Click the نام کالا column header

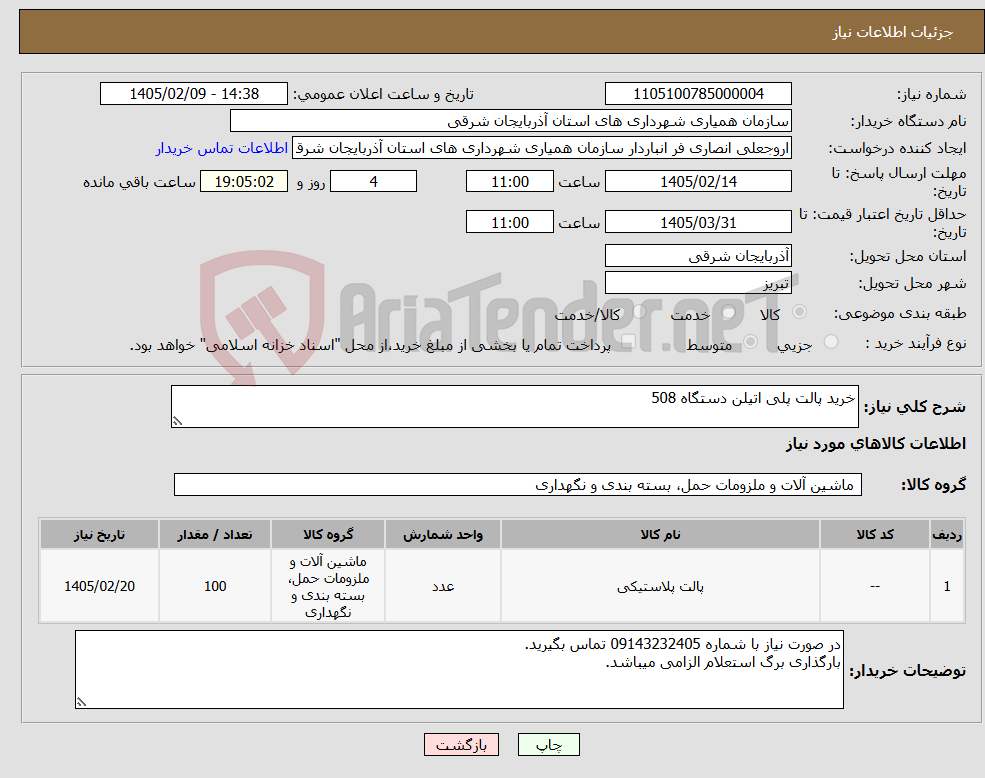[660, 534]
